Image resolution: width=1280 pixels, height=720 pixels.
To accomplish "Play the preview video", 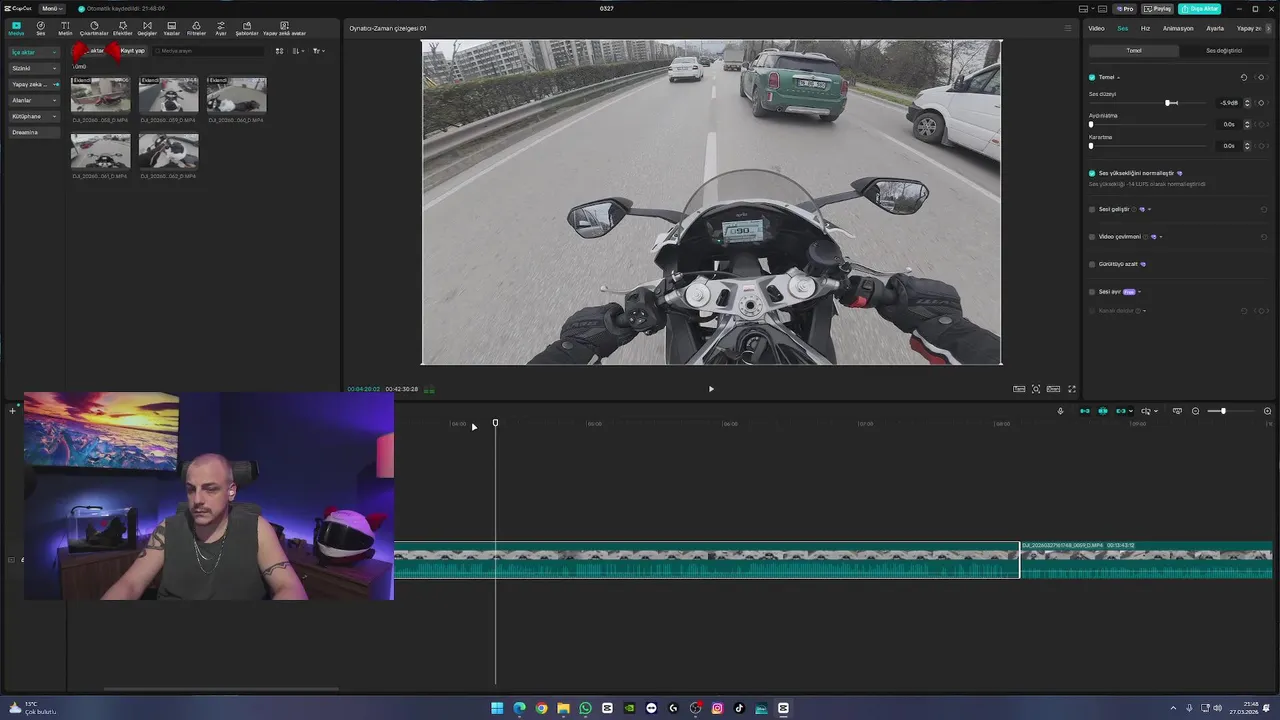I will pos(711,389).
